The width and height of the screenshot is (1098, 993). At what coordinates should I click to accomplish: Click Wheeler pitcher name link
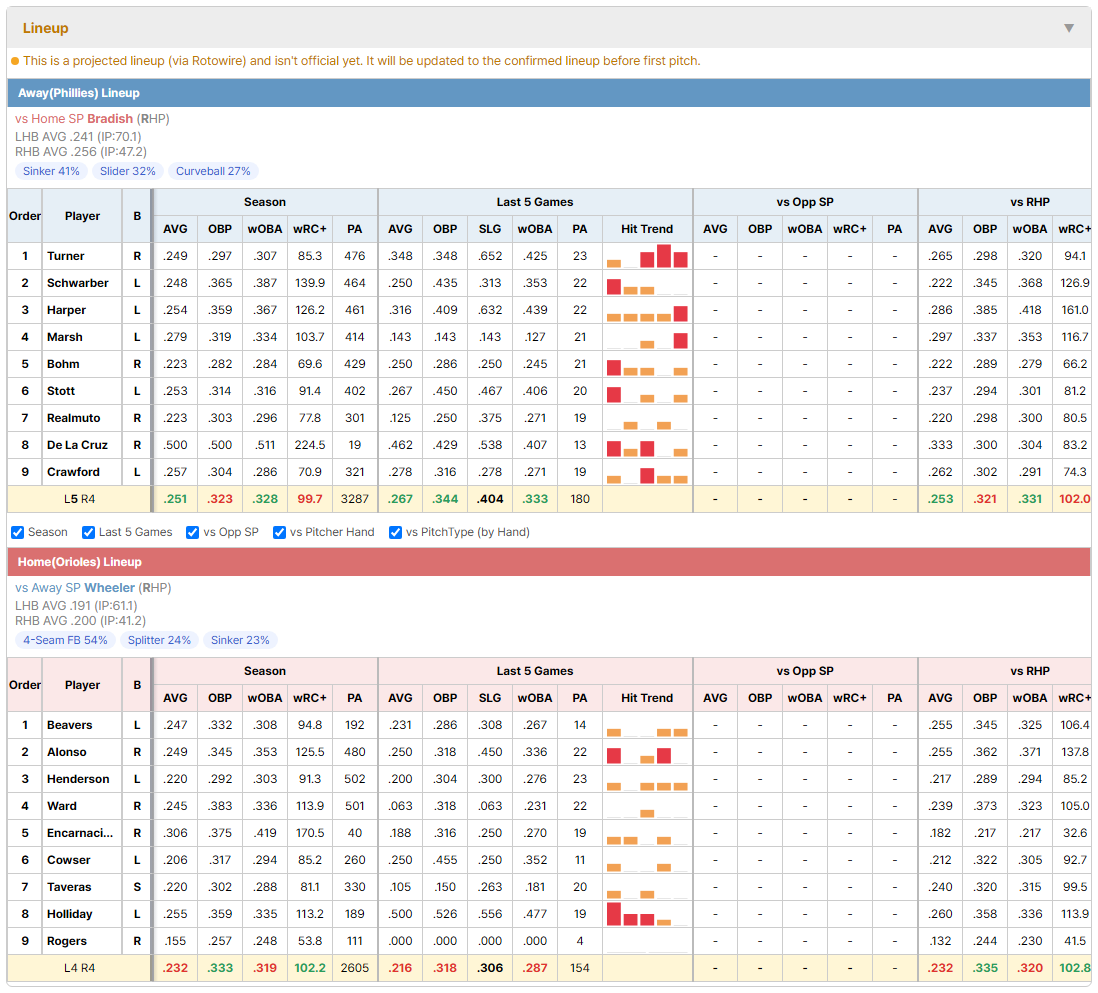point(109,588)
